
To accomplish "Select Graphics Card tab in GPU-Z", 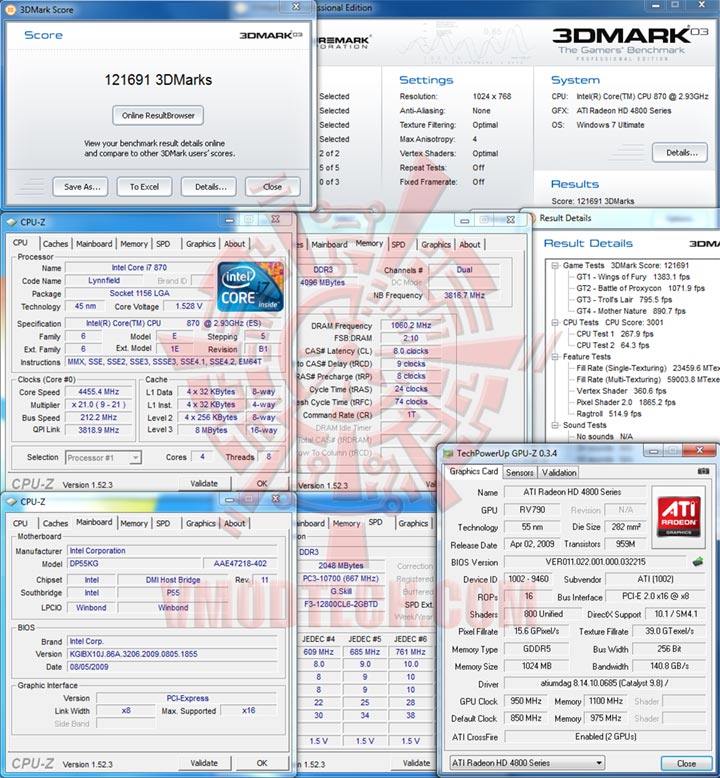I will (473, 471).
